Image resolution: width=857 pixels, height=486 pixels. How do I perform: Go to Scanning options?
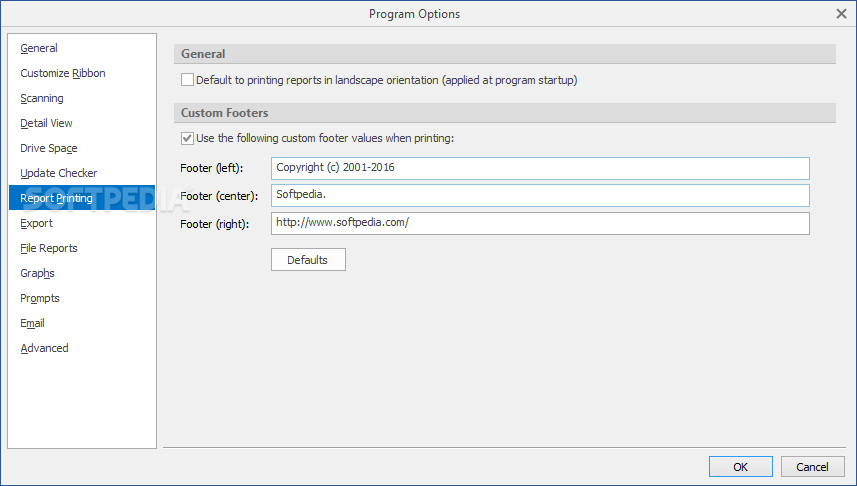click(x=42, y=98)
